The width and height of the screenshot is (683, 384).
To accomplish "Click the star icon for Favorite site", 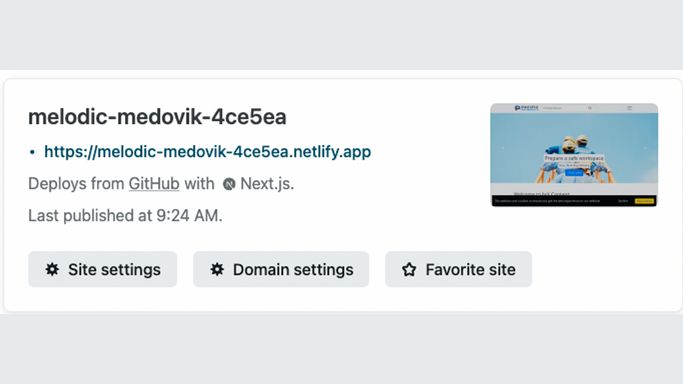I will pos(409,269).
